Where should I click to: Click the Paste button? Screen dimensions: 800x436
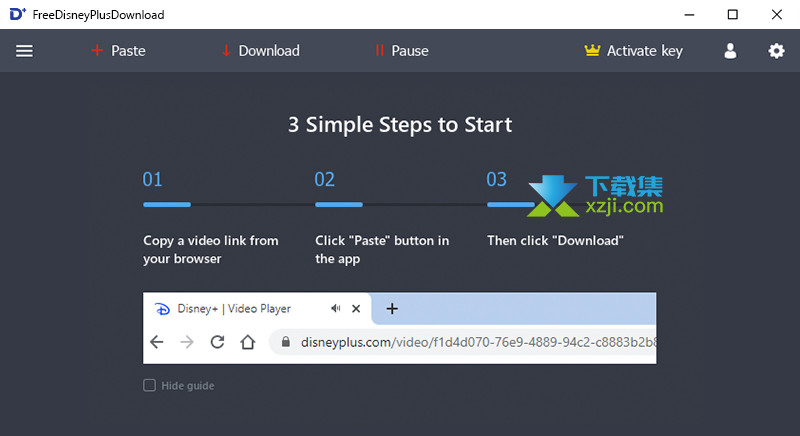pos(118,51)
